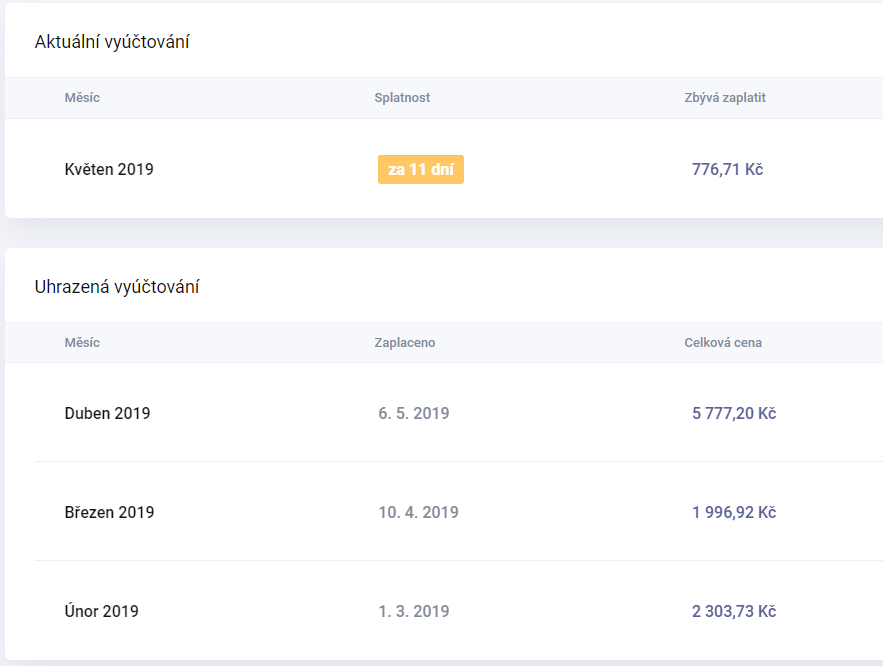Viewport: 883px width, 666px height.
Task: Click the 'Uhrazená vyúčtování' section heading
Action: pos(117,287)
